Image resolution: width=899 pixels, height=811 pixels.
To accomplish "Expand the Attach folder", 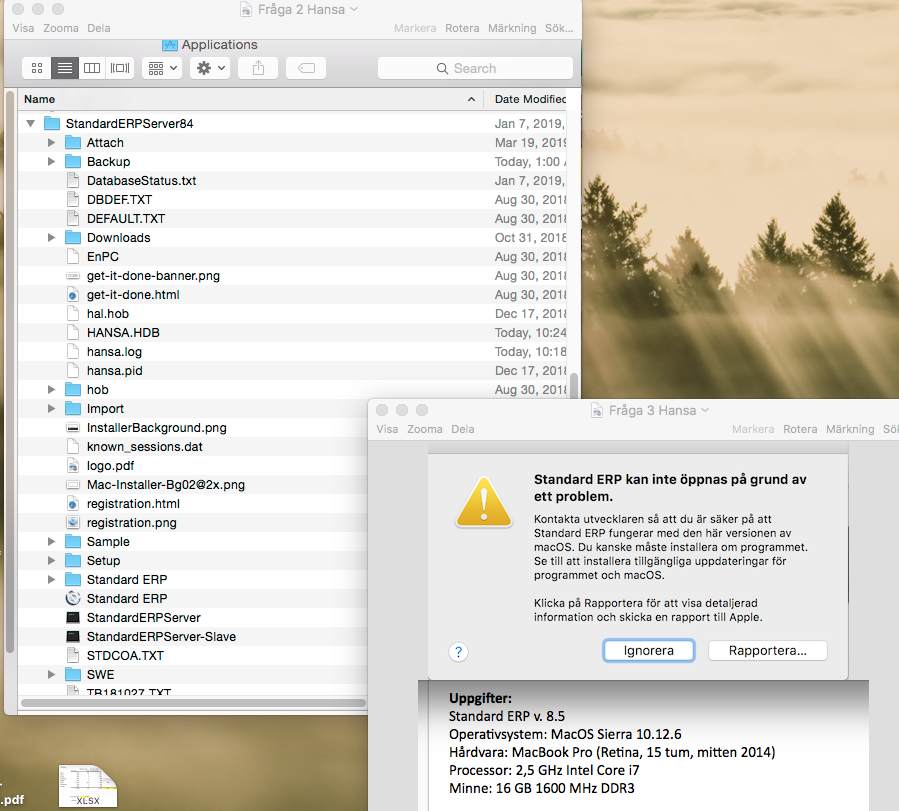I will click(x=51, y=142).
